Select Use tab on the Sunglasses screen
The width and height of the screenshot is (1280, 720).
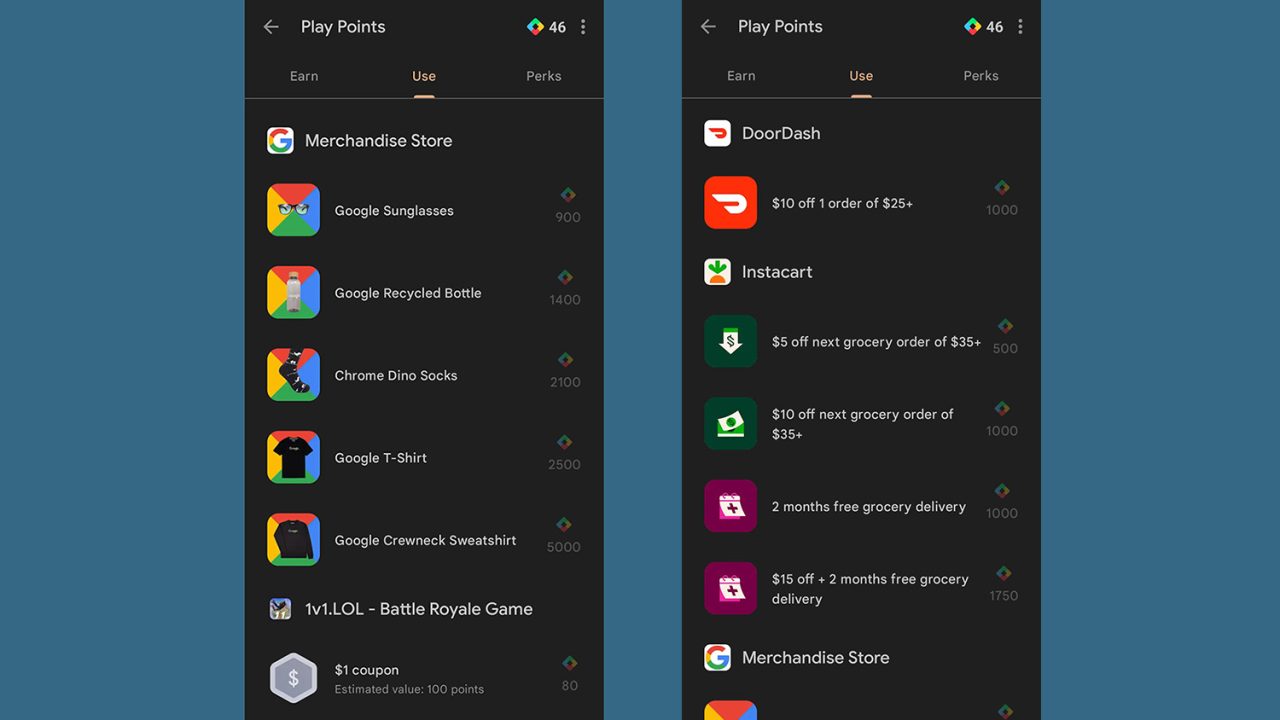[424, 76]
